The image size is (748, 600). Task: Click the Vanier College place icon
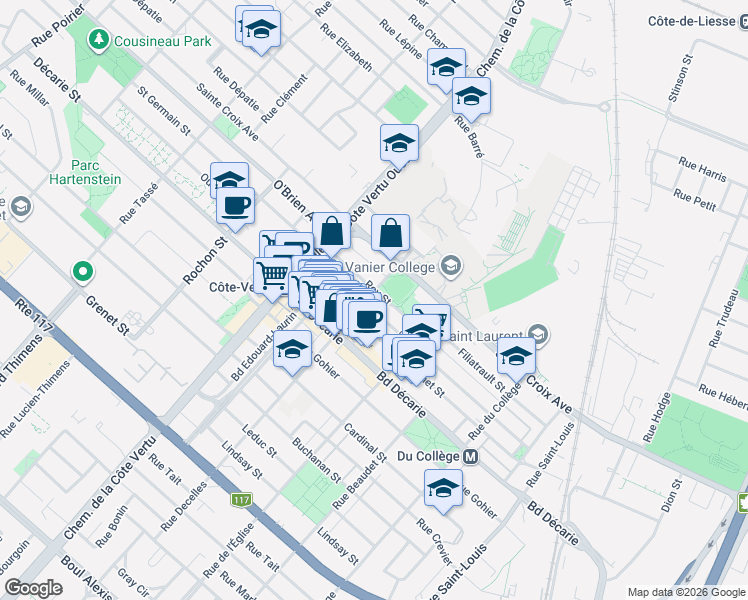click(451, 266)
